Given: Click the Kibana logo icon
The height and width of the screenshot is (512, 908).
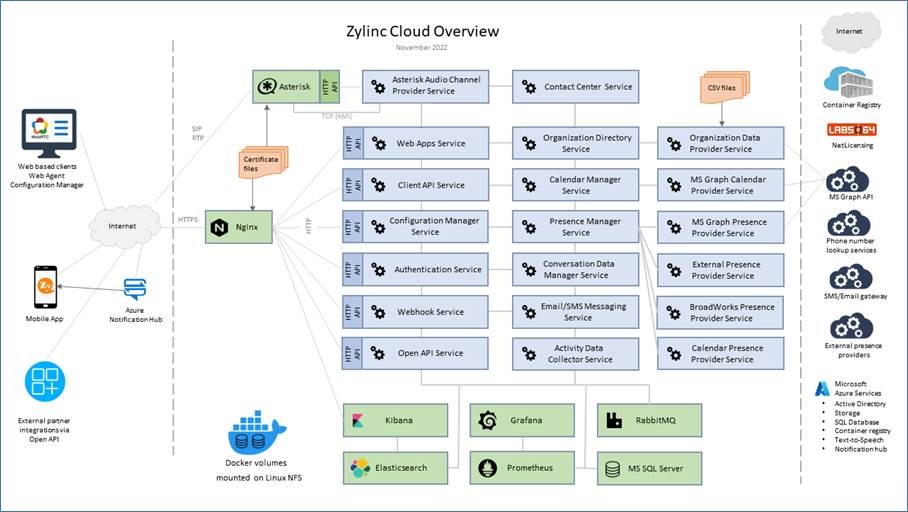Looking at the screenshot, I should click(359, 420).
